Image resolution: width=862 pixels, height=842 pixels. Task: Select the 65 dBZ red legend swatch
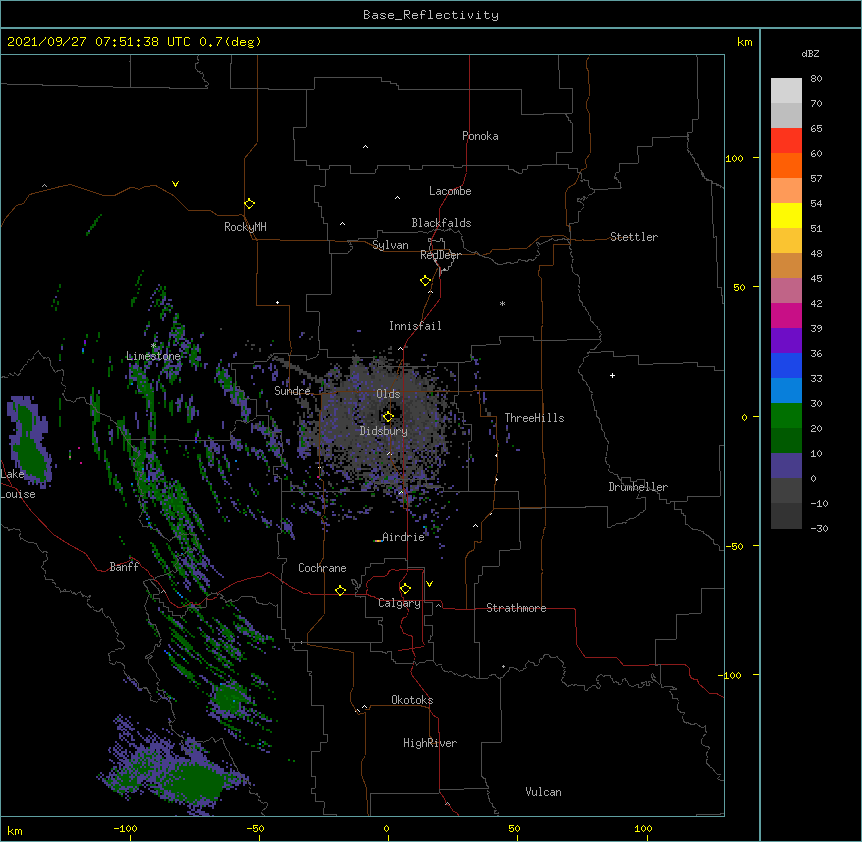(x=786, y=141)
